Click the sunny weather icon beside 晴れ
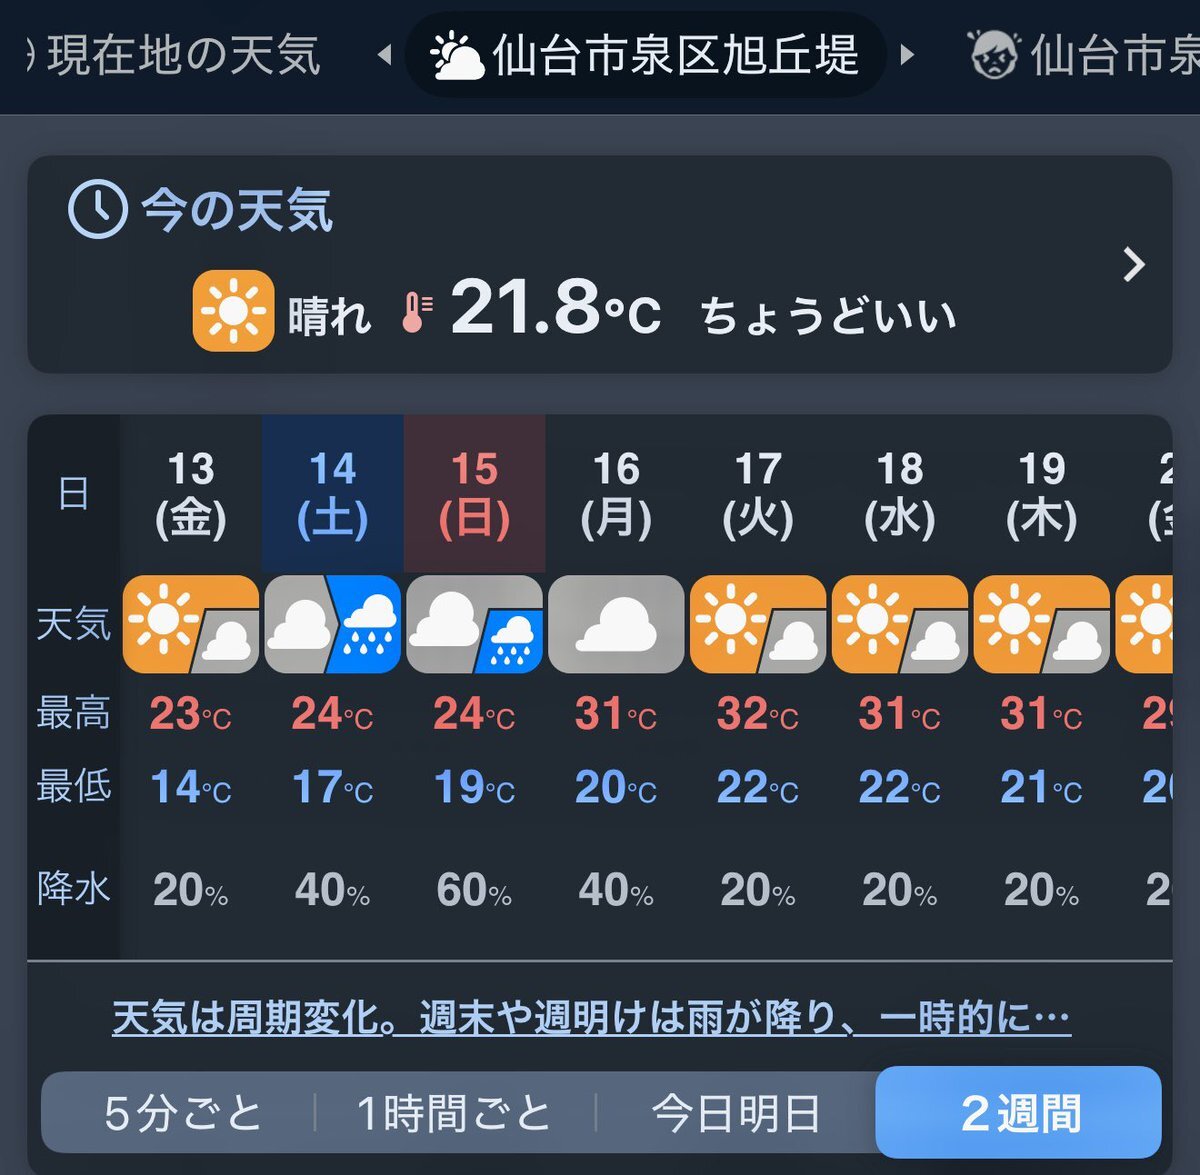The height and width of the screenshot is (1175, 1200). (x=233, y=311)
